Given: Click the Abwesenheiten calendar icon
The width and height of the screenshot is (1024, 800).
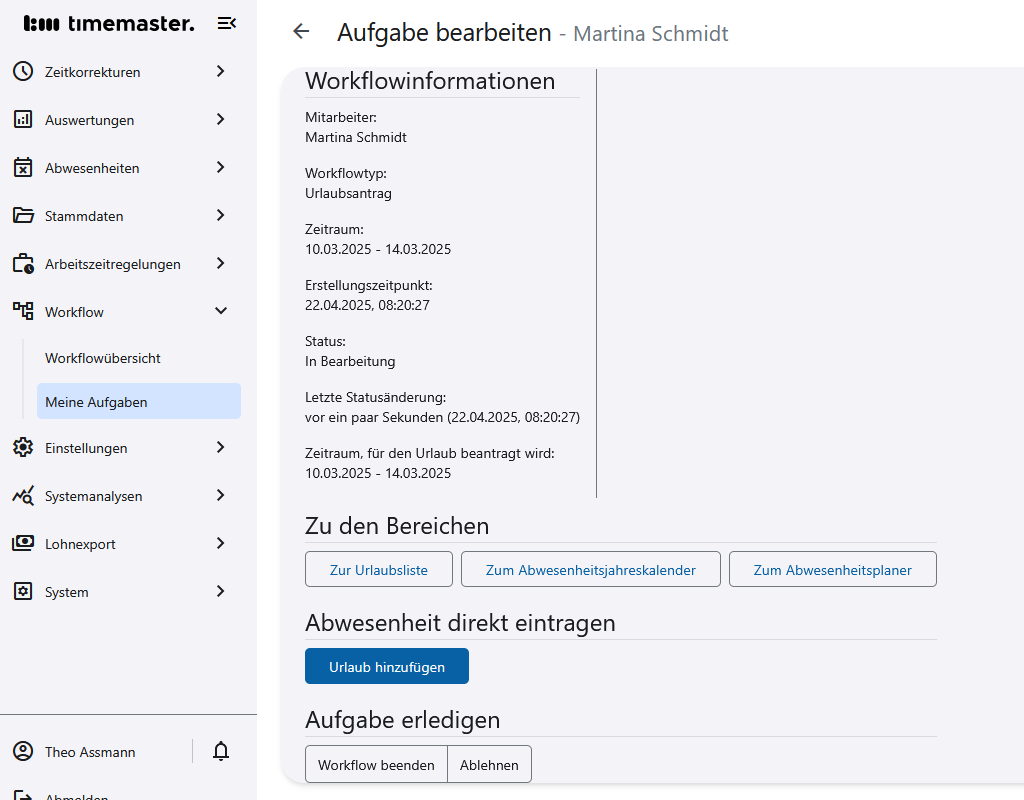Looking at the screenshot, I should (x=22, y=167).
